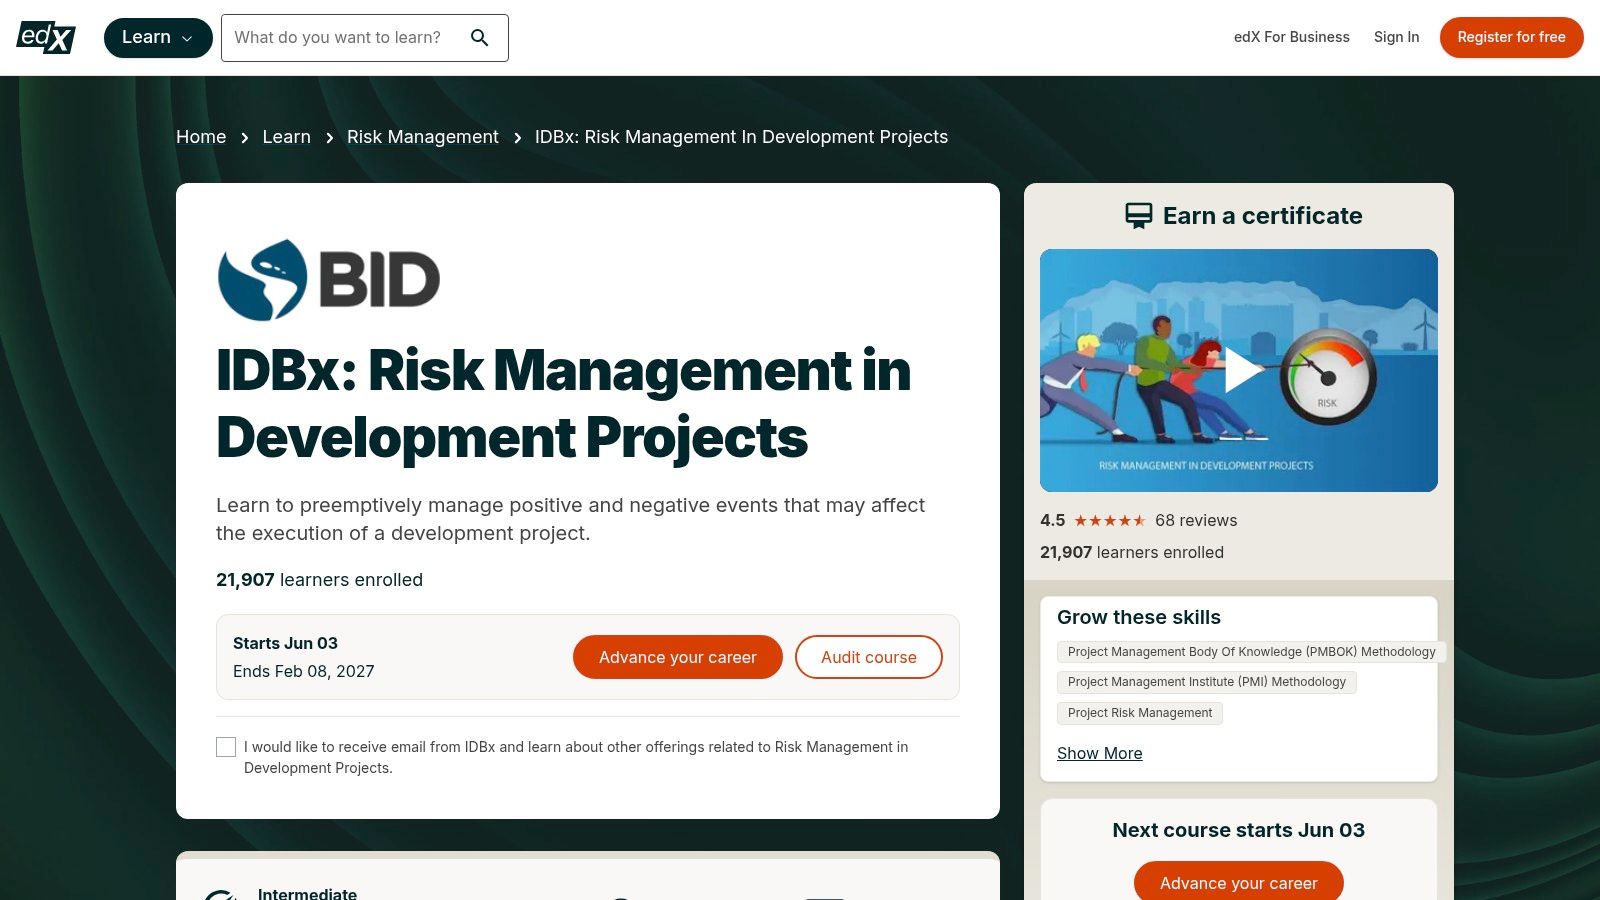1600x900 pixels.
Task: Open the Learn dropdown menu
Action: tap(158, 38)
